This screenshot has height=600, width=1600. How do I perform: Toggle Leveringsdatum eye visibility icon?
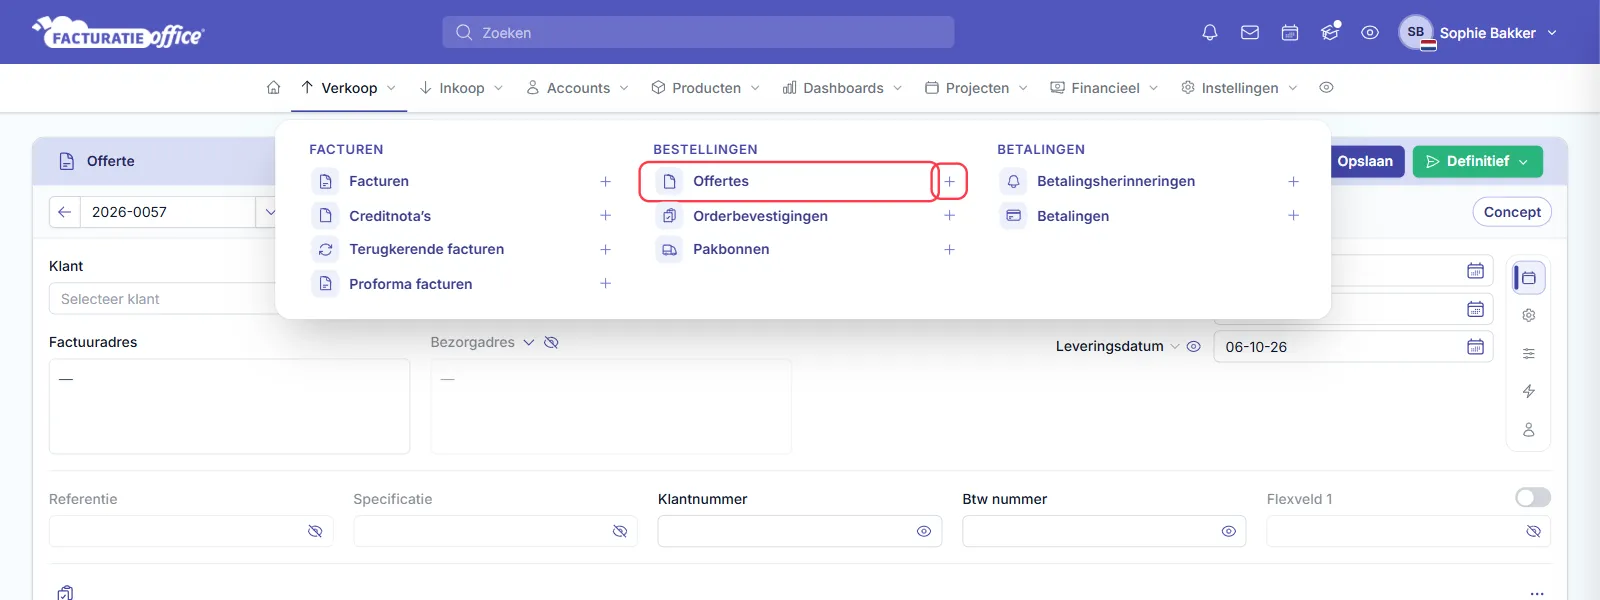coord(1193,346)
